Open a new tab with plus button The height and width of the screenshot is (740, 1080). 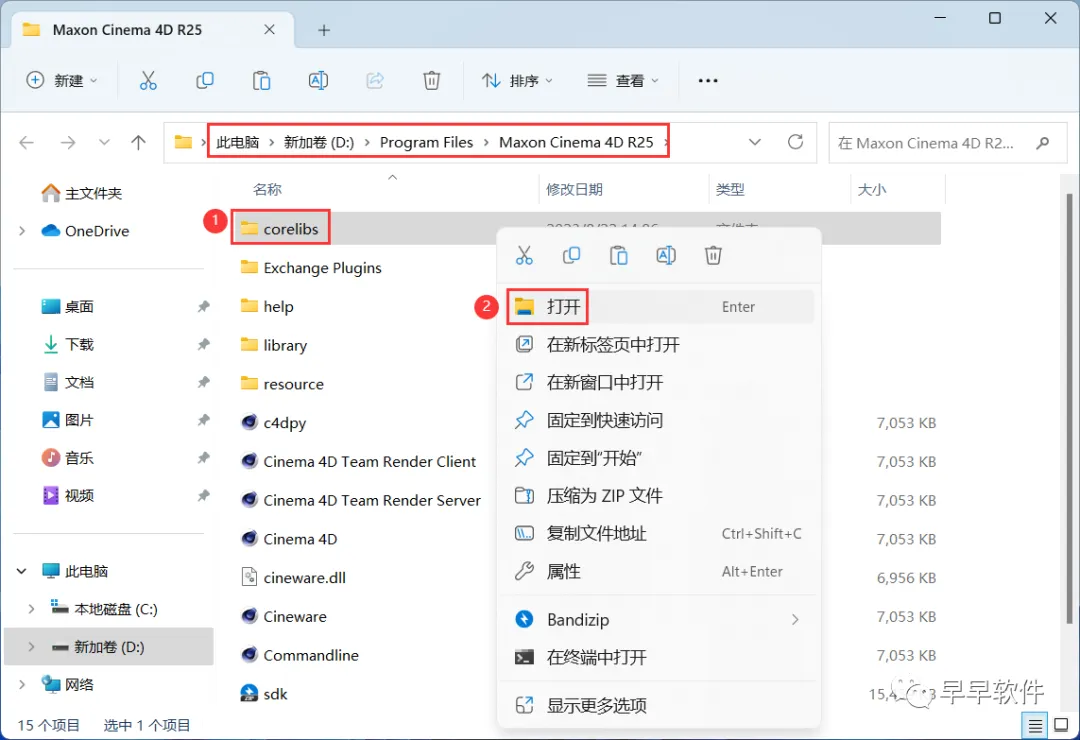324,30
